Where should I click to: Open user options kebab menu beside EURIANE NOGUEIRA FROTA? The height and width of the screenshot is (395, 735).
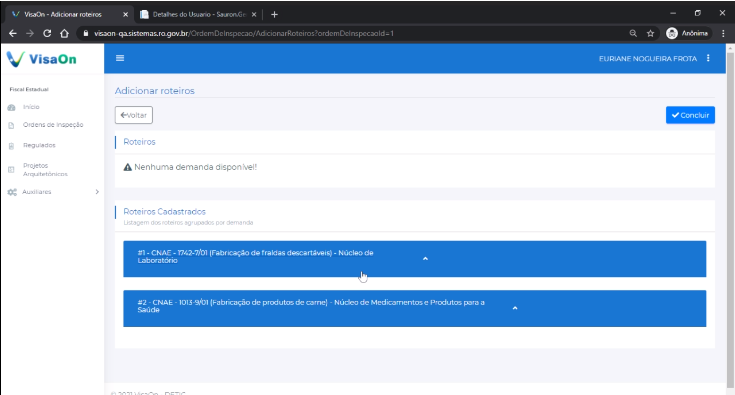click(x=708, y=58)
